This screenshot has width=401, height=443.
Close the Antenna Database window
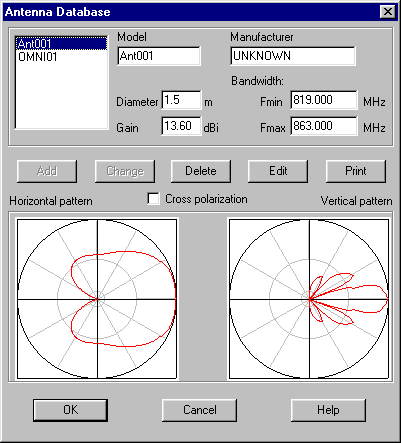point(388,12)
